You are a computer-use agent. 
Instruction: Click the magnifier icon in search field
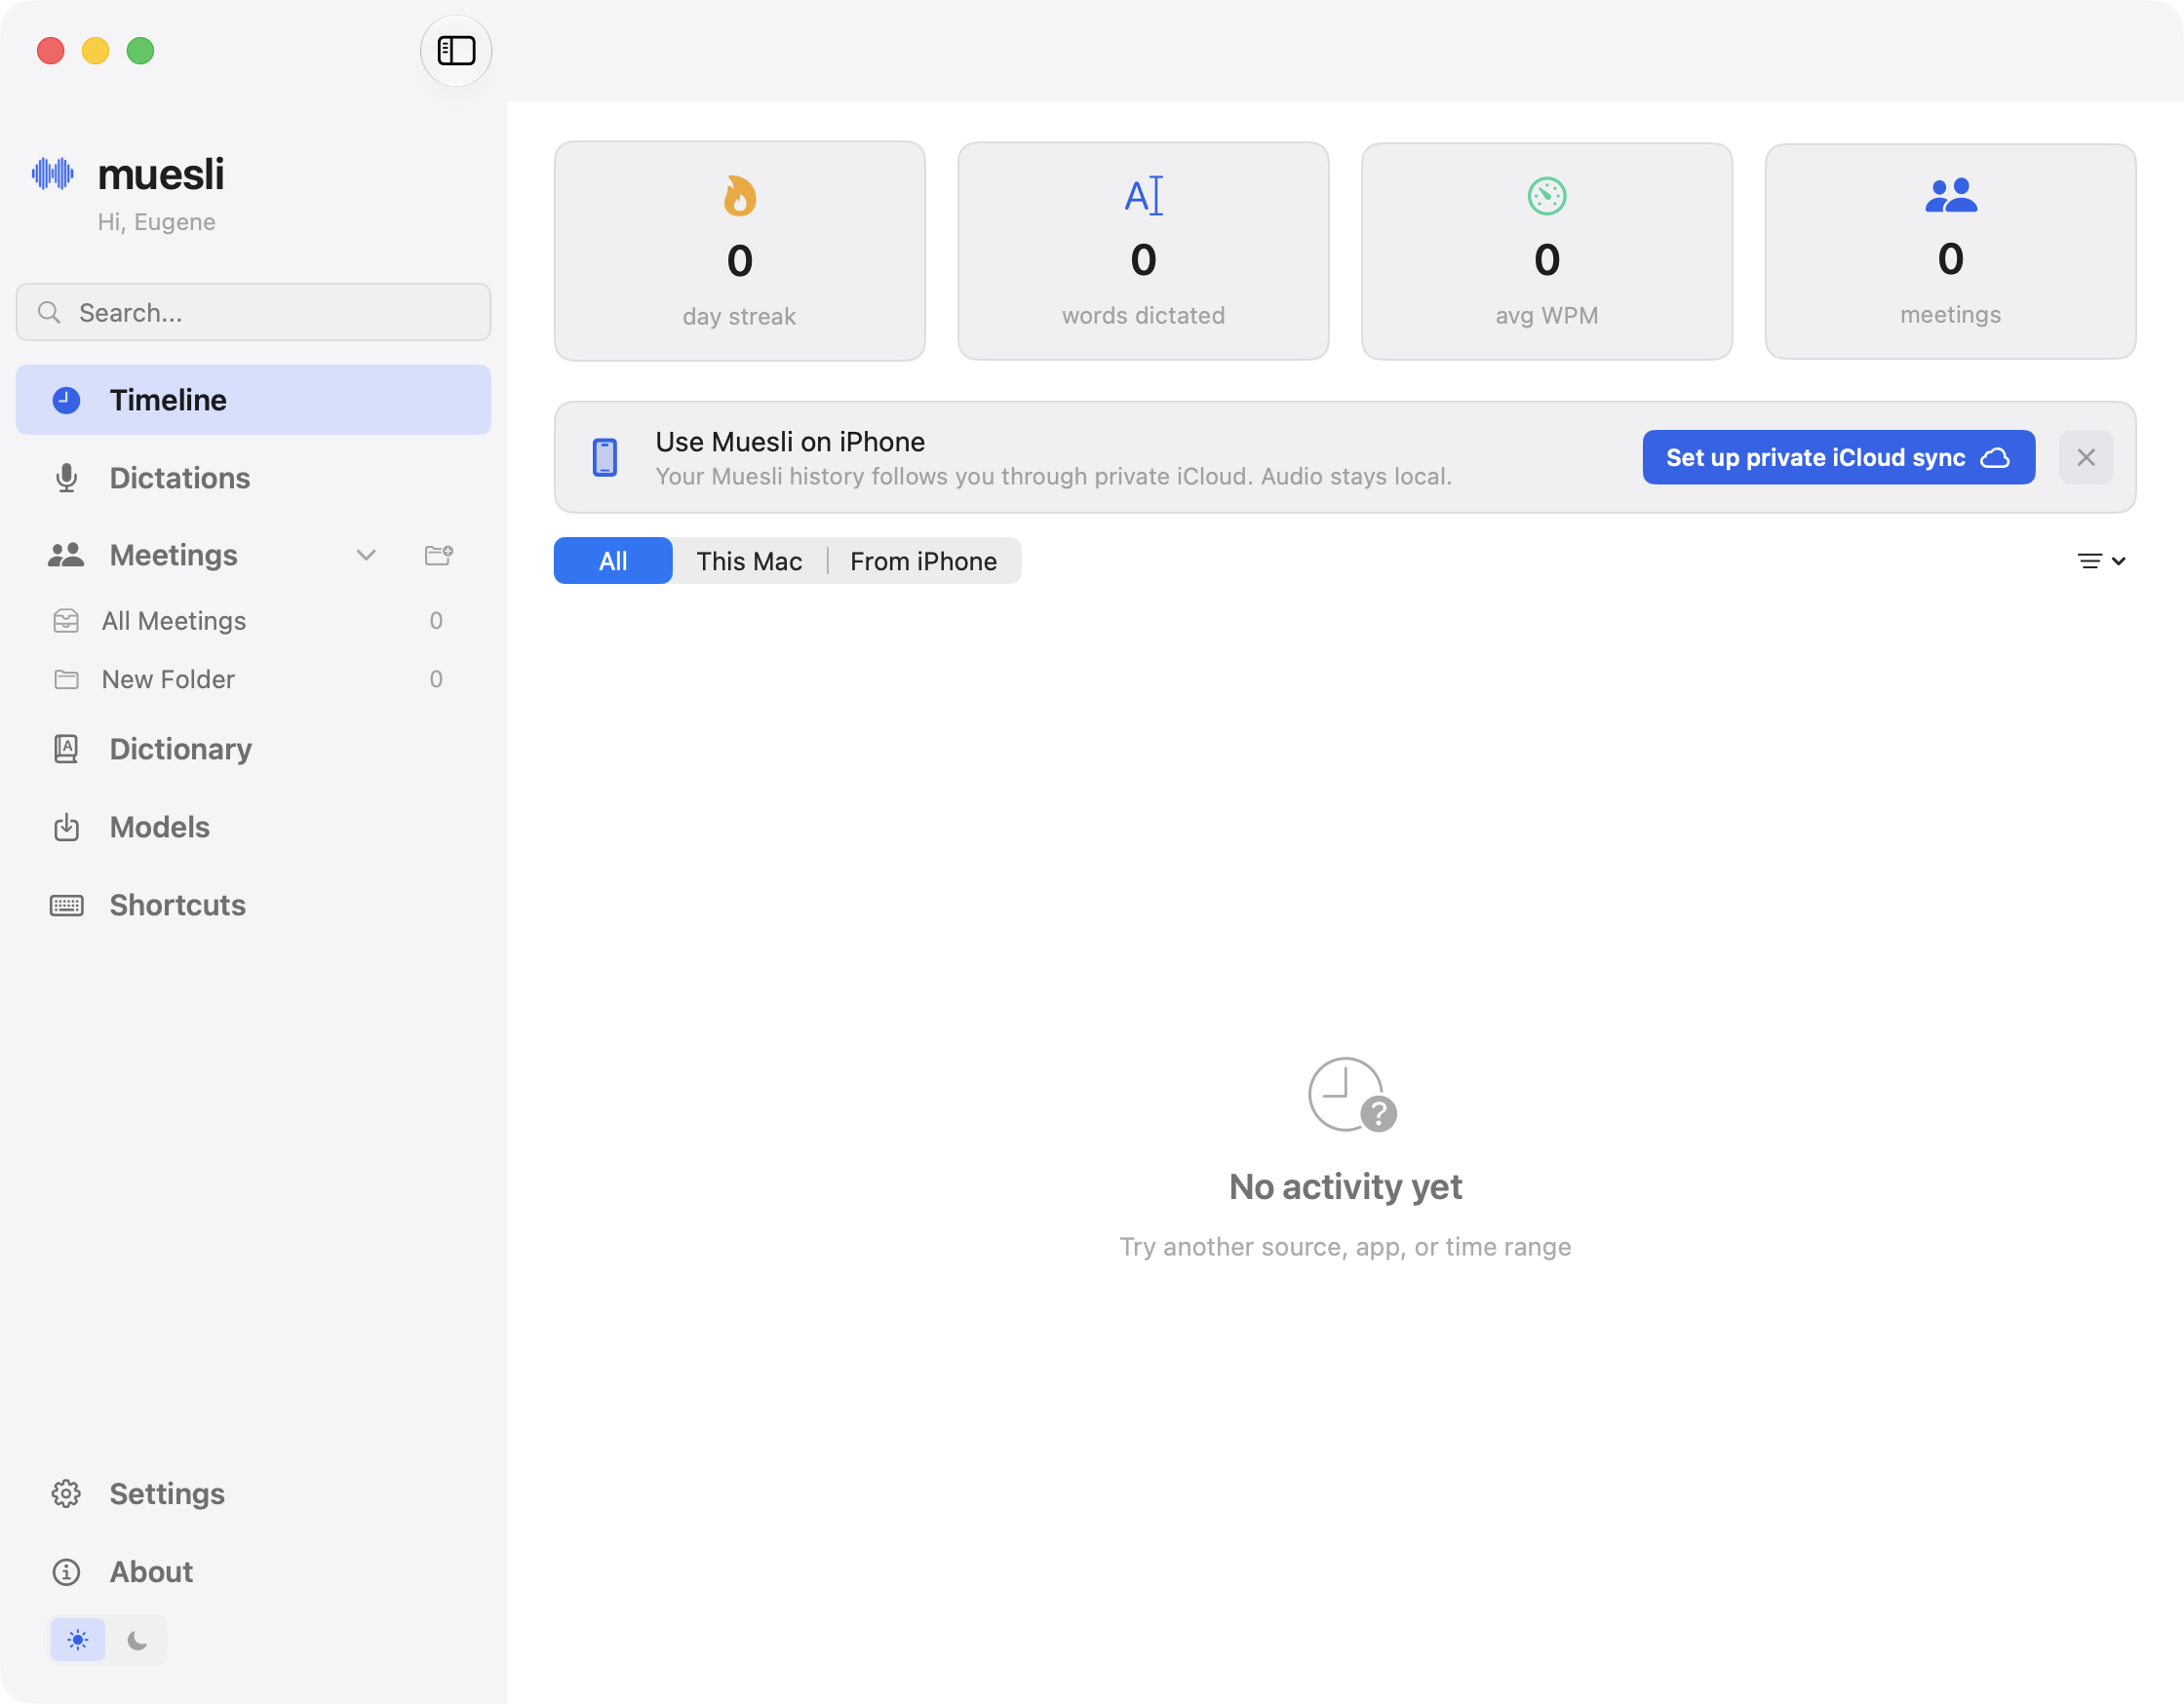(49, 312)
